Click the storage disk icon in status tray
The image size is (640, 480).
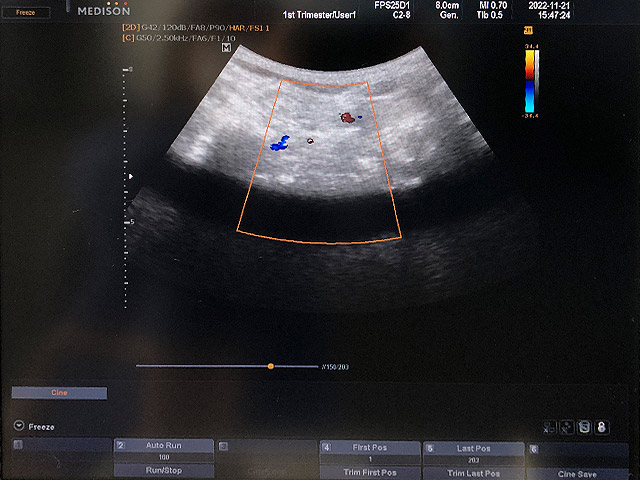[x=586, y=427]
